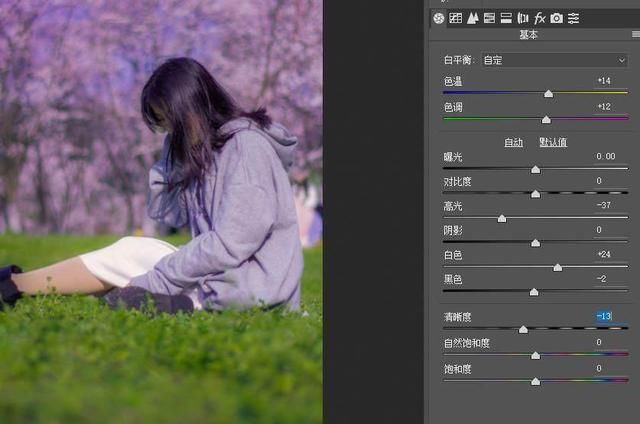Click the highlighted 清晰度 value -13
Viewport: 640px width, 424px height.
pos(604,316)
